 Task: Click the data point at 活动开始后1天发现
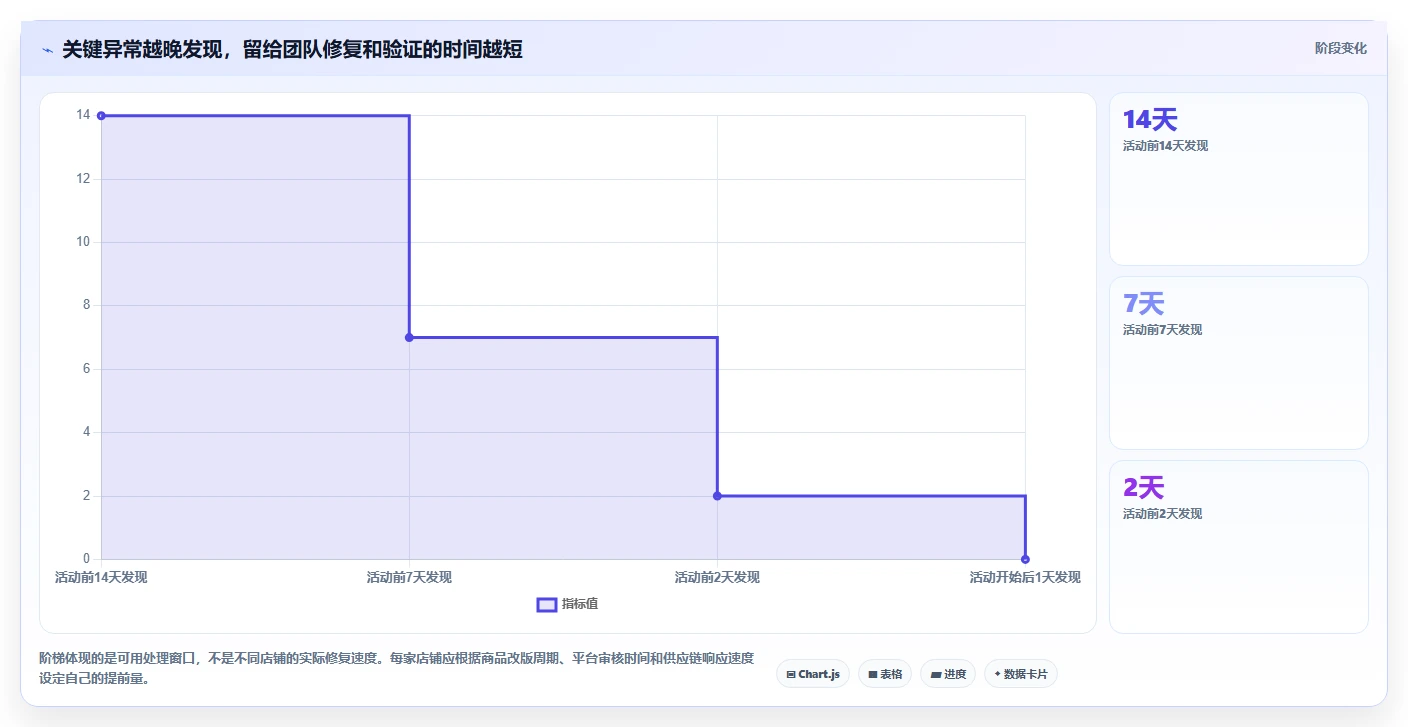1025,559
